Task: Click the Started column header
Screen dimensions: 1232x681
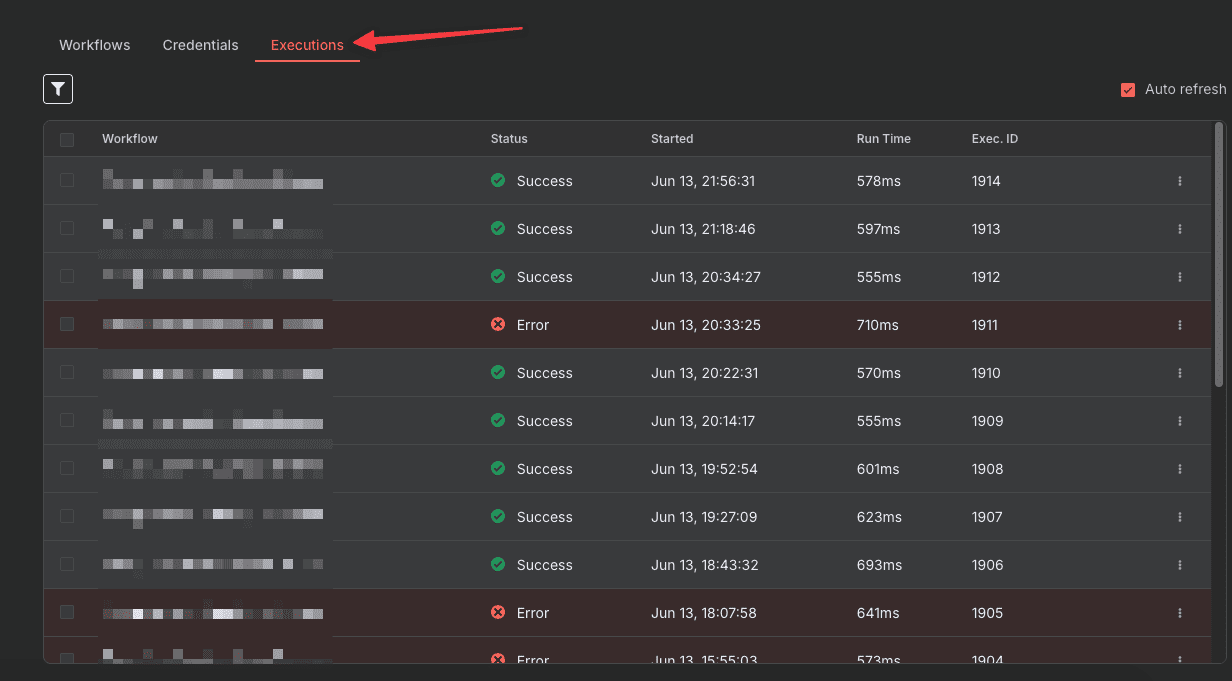Action: 672,139
